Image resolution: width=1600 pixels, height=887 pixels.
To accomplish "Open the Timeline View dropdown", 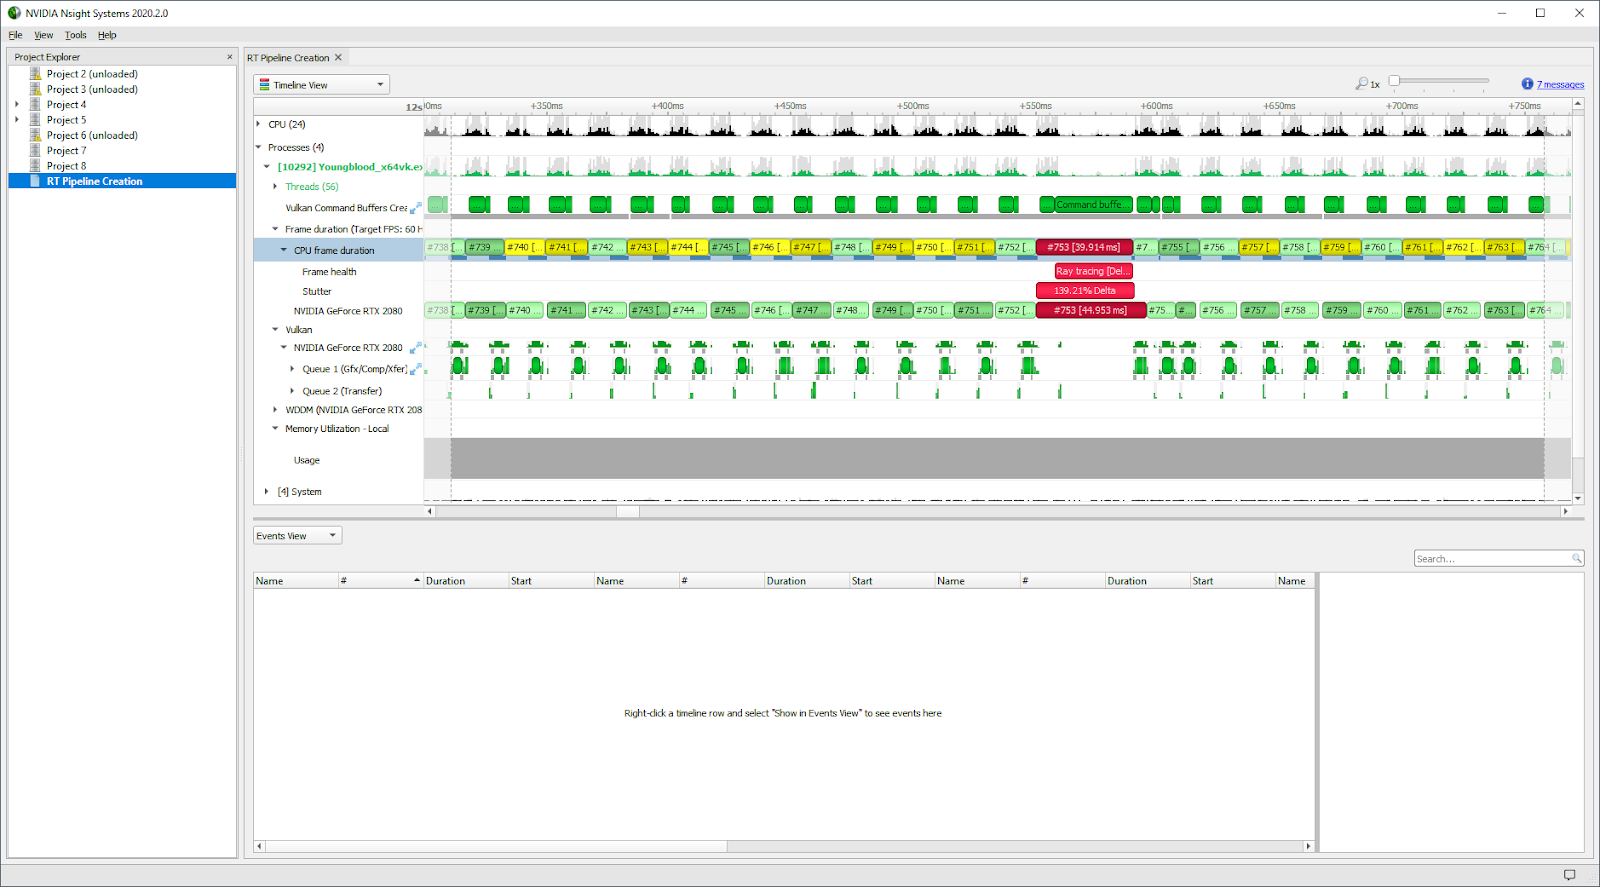I will point(321,85).
